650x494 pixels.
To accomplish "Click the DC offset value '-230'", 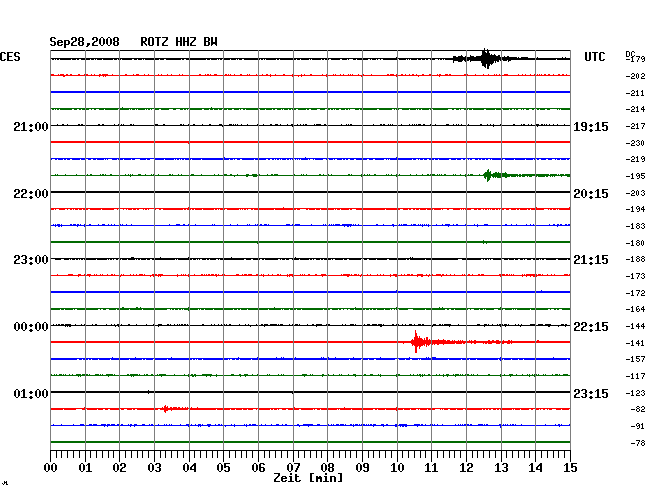I will point(635,143).
